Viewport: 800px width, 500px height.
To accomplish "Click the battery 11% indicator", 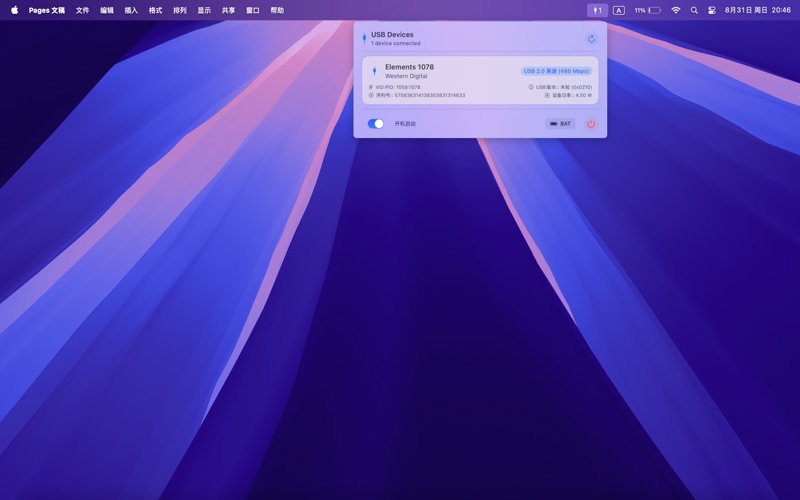I will 647,10.
